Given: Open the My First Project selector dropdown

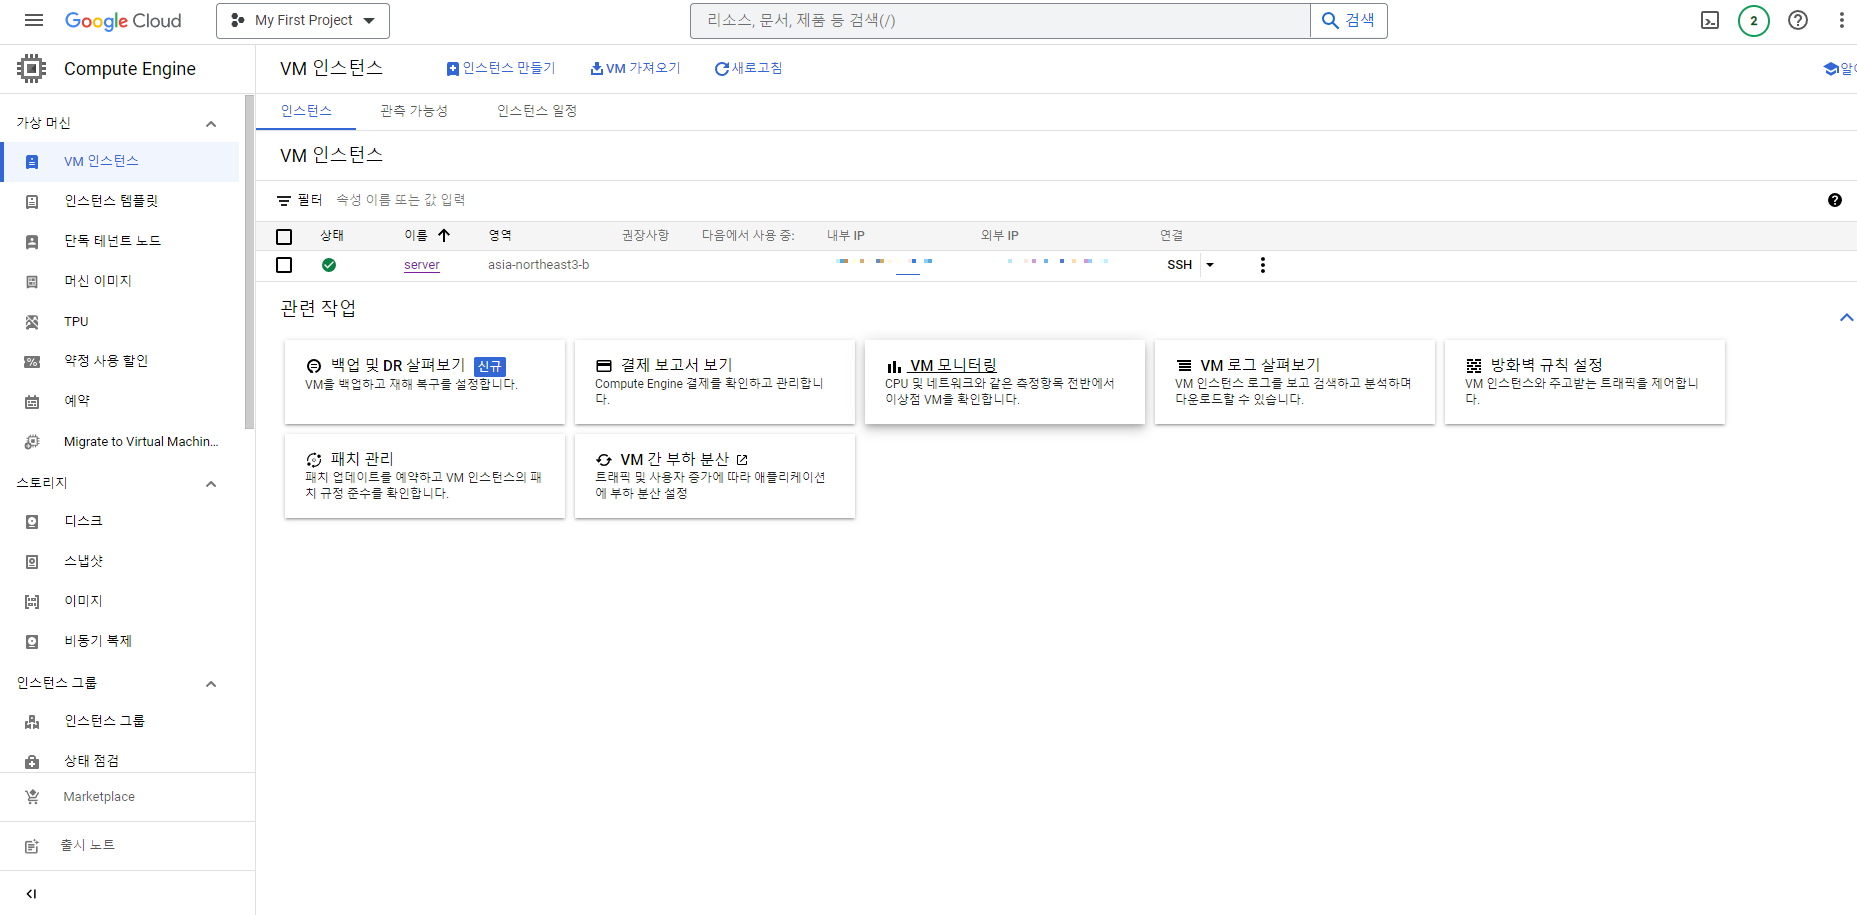Looking at the screenshot, I should point(303,20).
